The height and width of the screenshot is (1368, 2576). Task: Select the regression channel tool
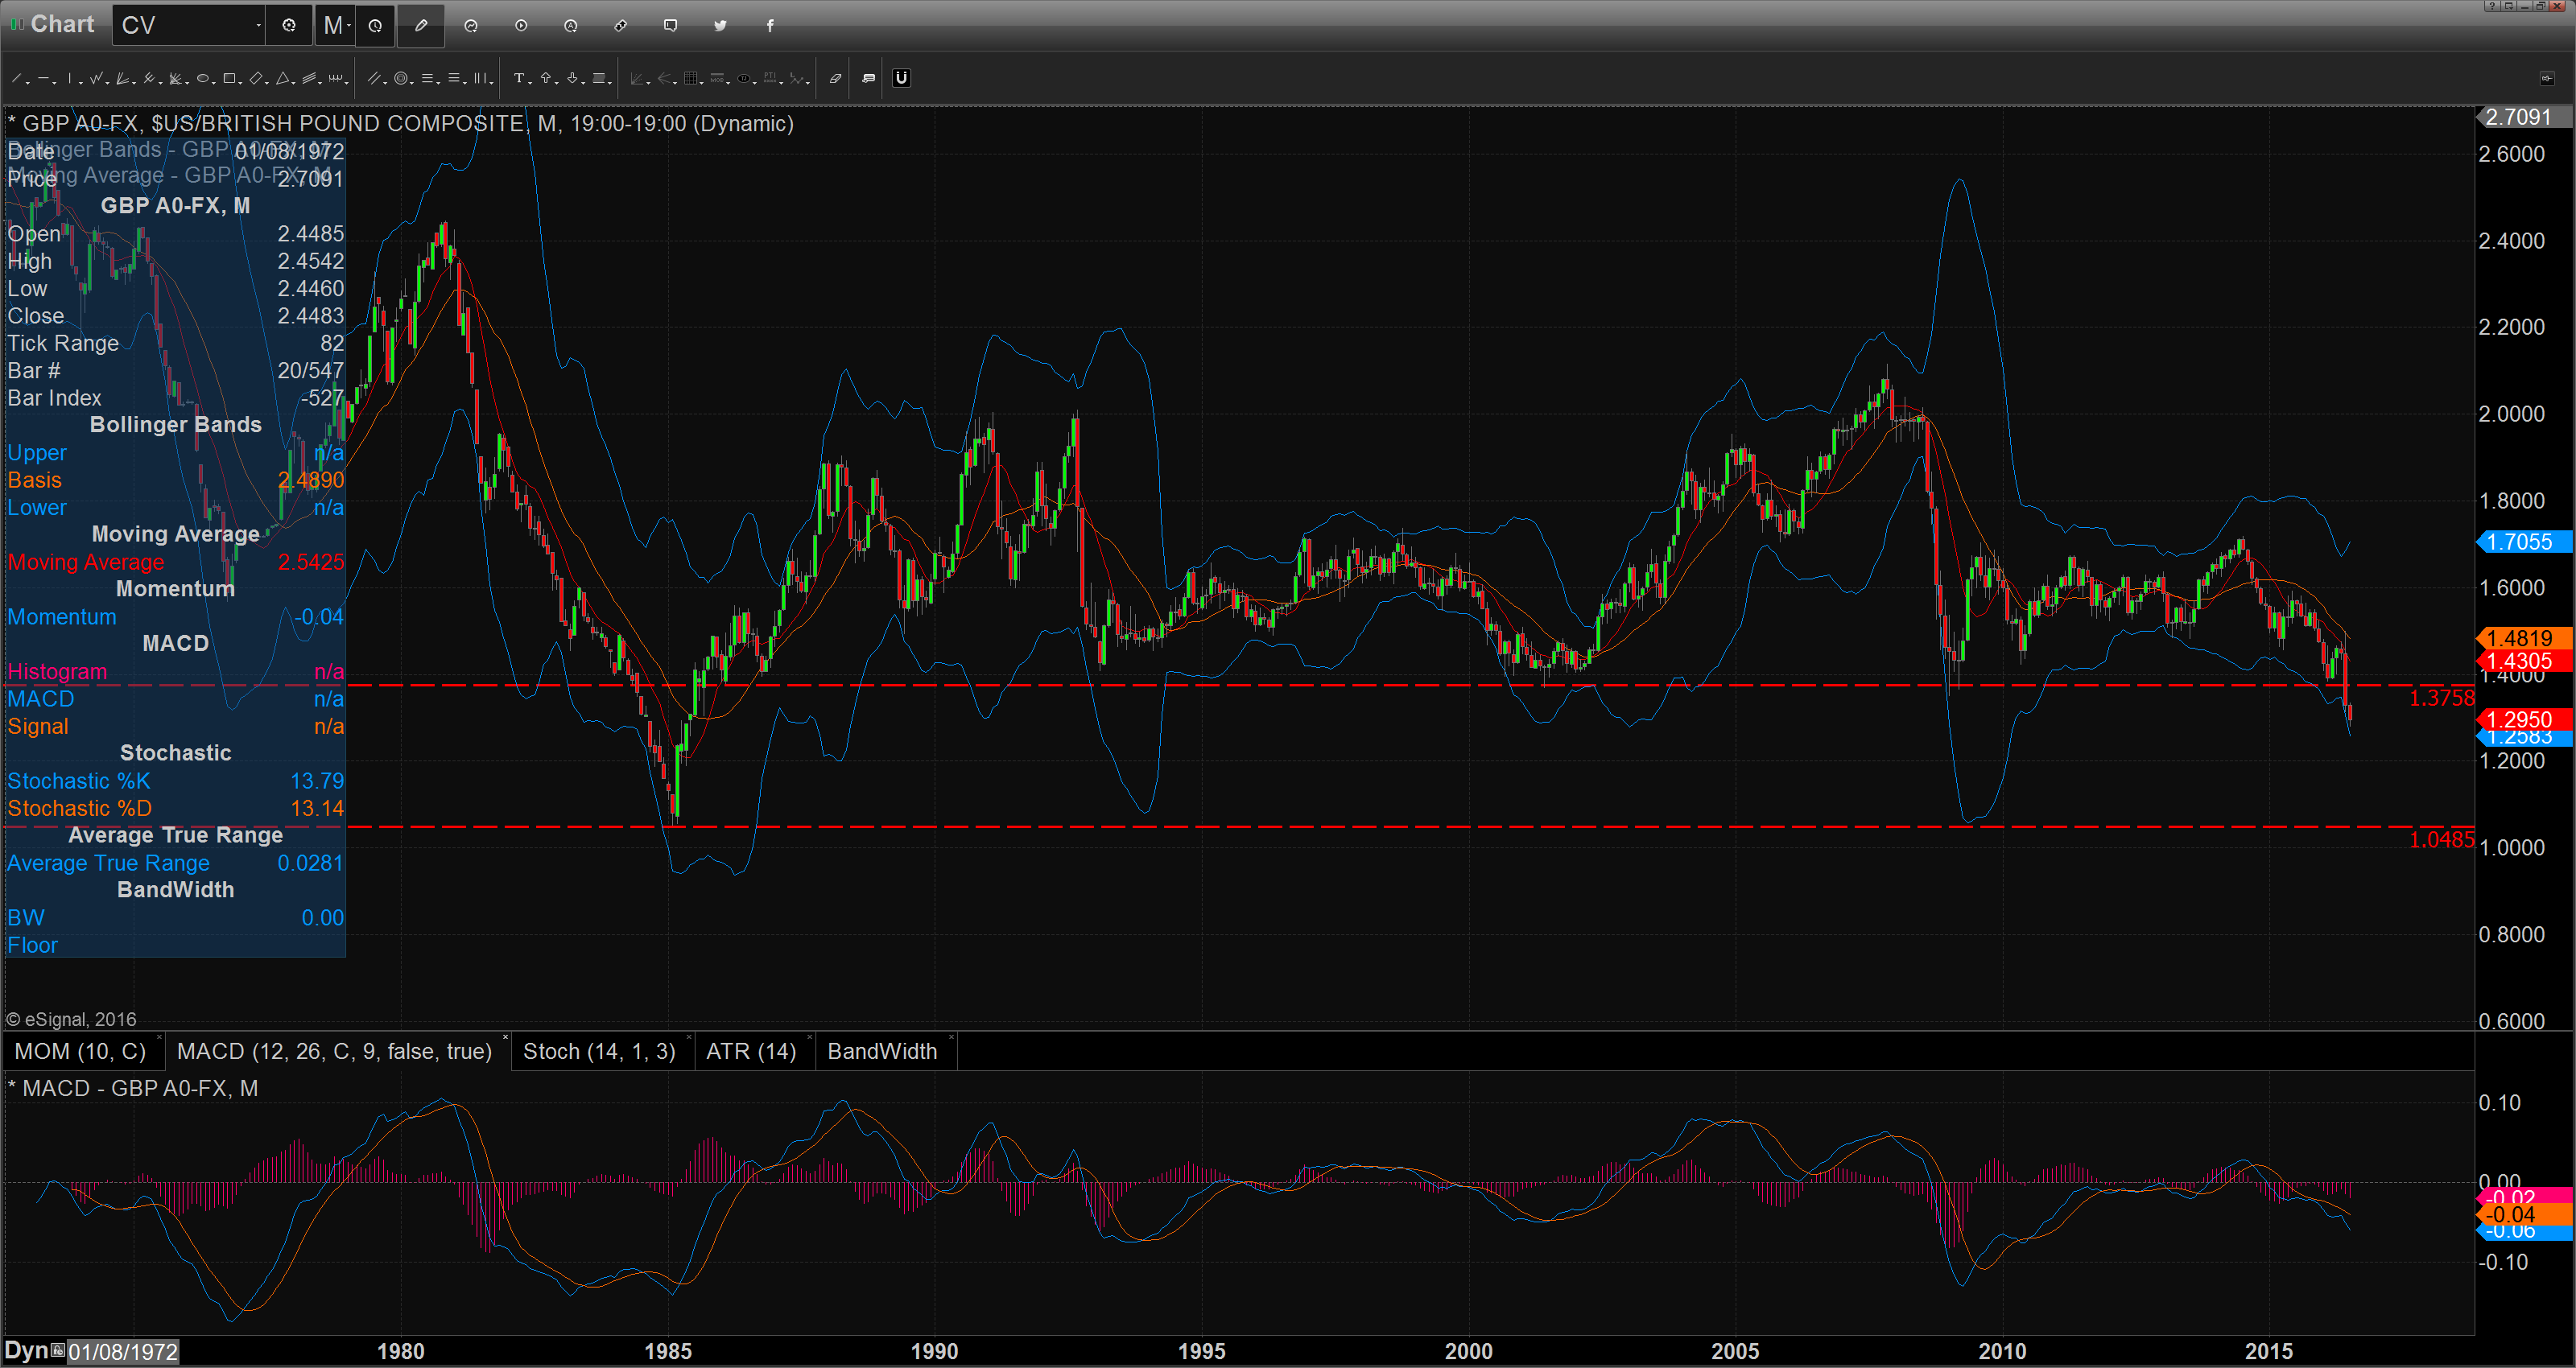309,78
